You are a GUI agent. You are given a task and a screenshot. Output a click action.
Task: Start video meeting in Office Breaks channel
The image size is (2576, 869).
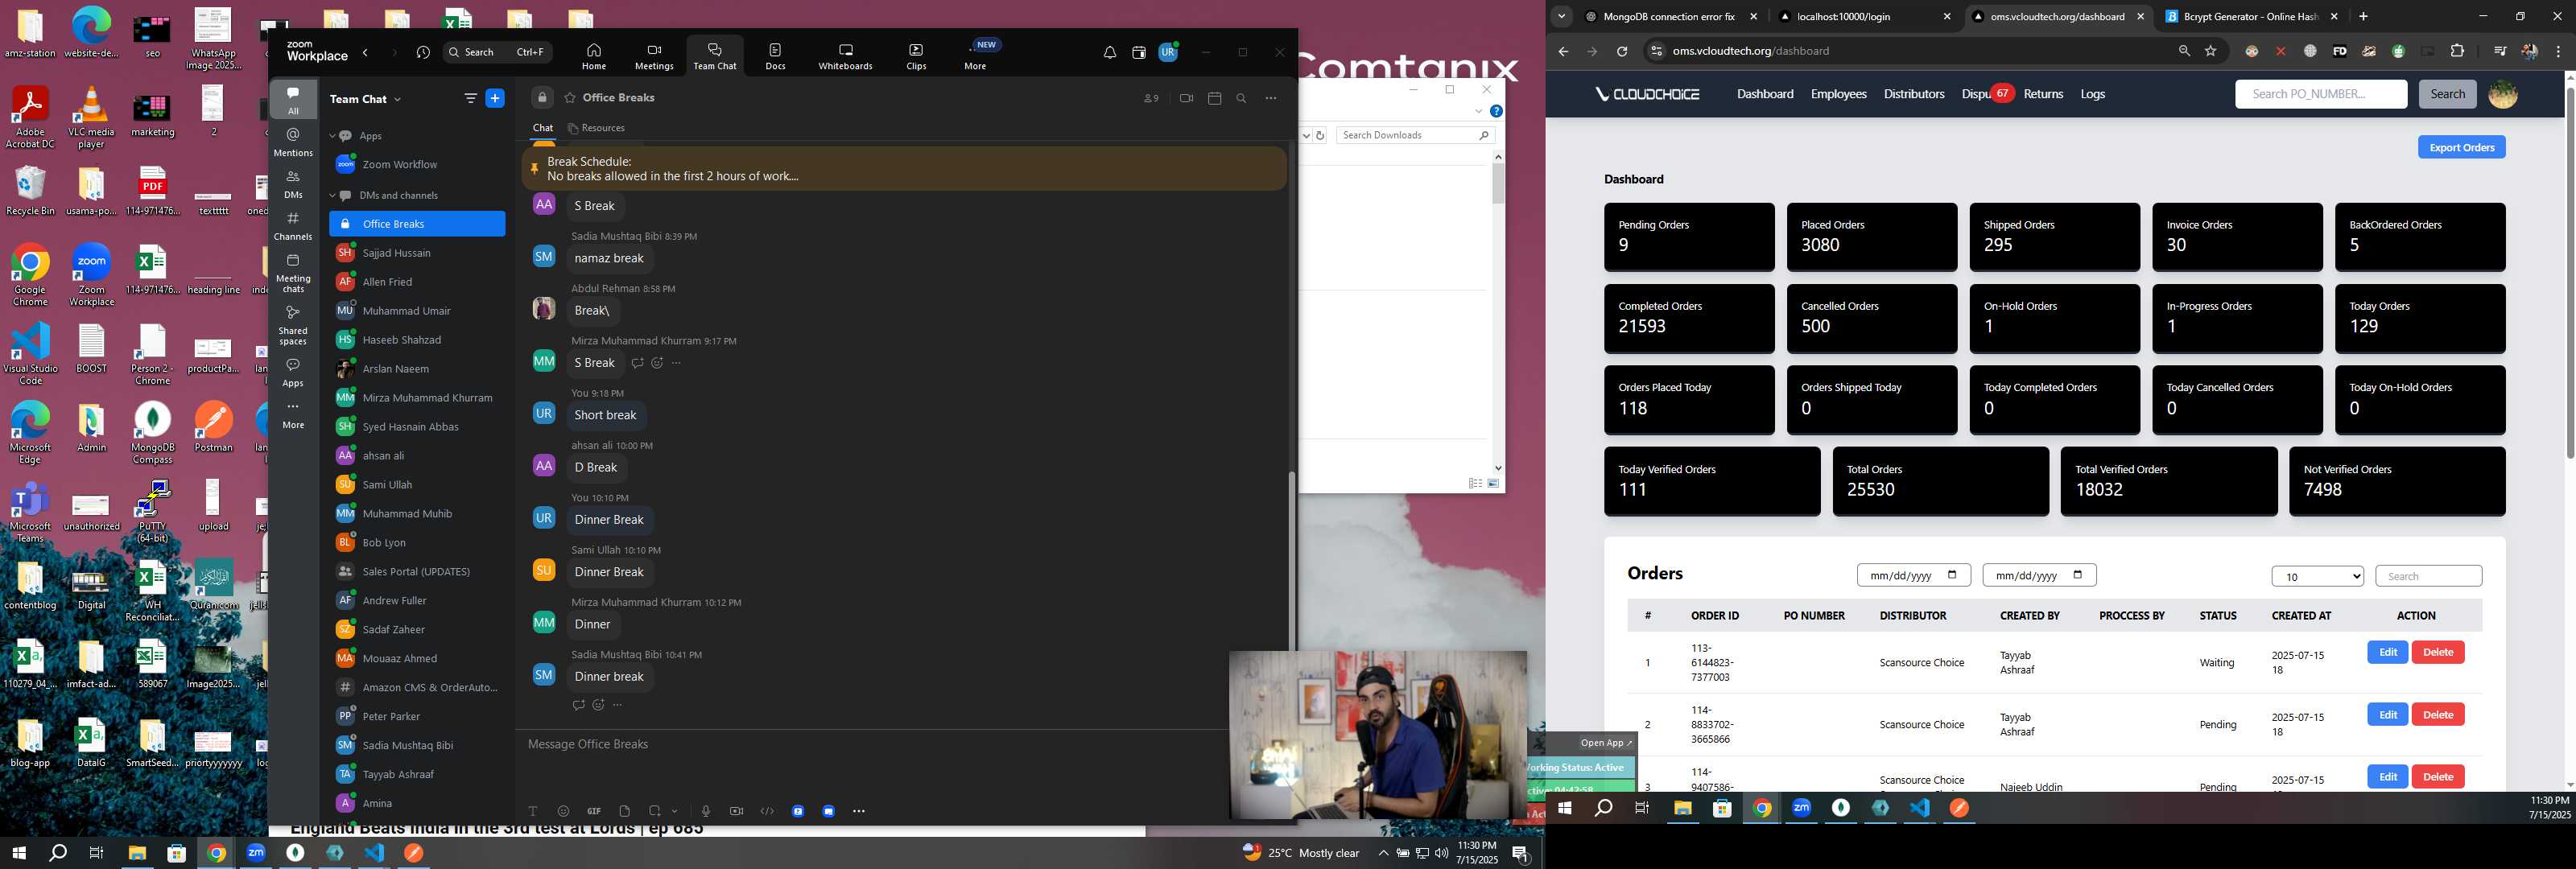click(1186, 98)
